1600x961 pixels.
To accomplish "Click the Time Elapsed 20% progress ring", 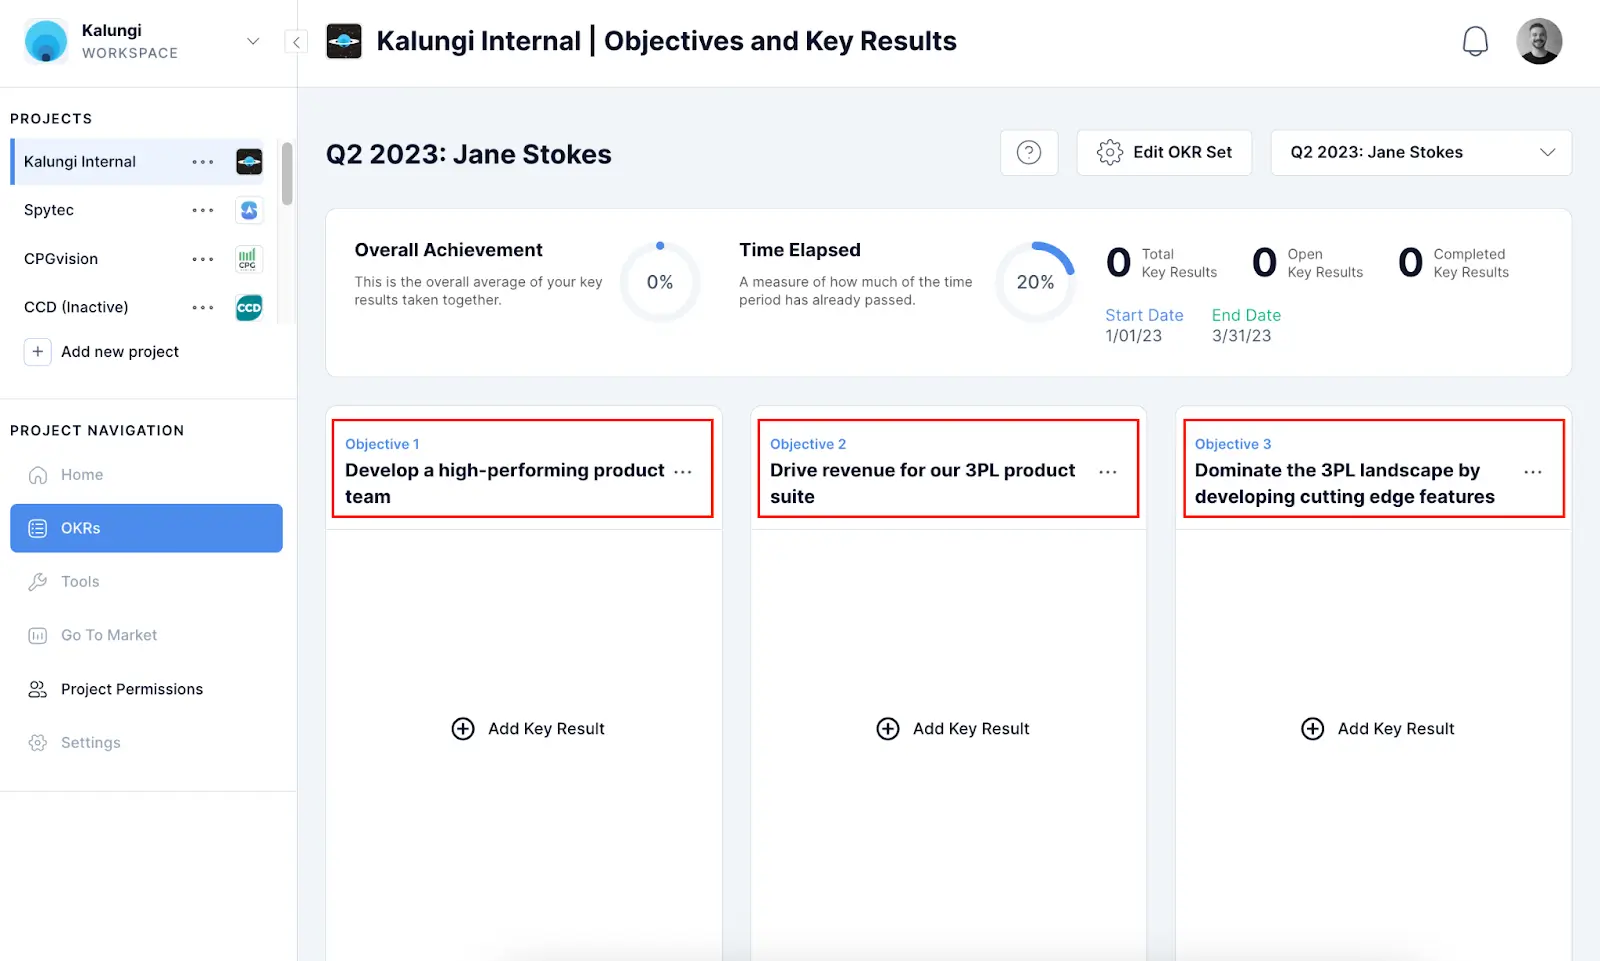I will coord(1035,282).
